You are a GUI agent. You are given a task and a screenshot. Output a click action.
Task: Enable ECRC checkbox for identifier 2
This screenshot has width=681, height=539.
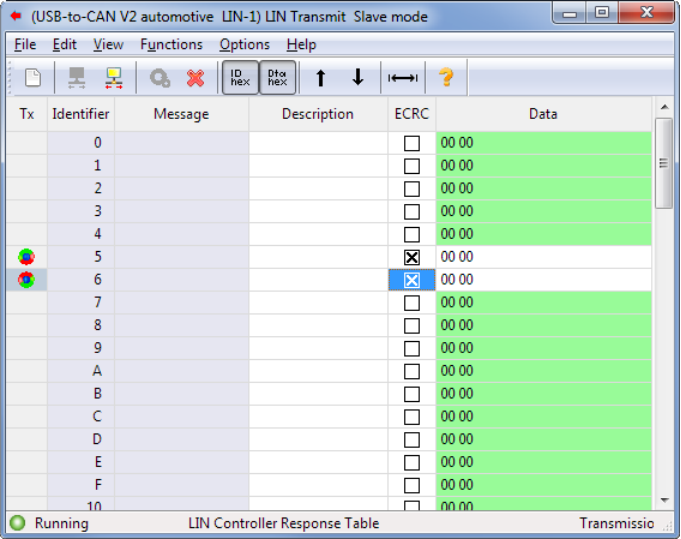point(412,188)
